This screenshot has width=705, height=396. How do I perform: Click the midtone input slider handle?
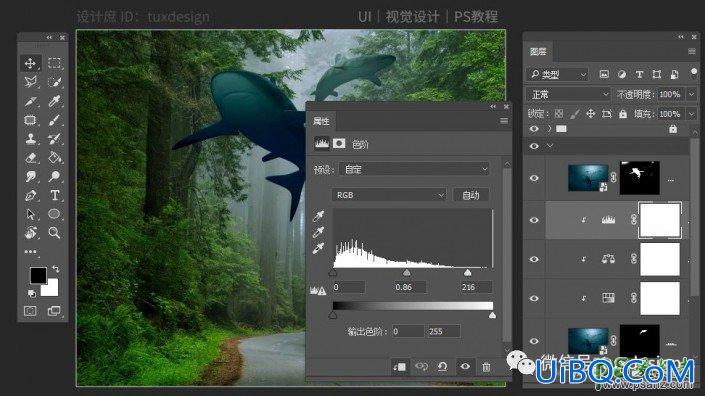406,273
